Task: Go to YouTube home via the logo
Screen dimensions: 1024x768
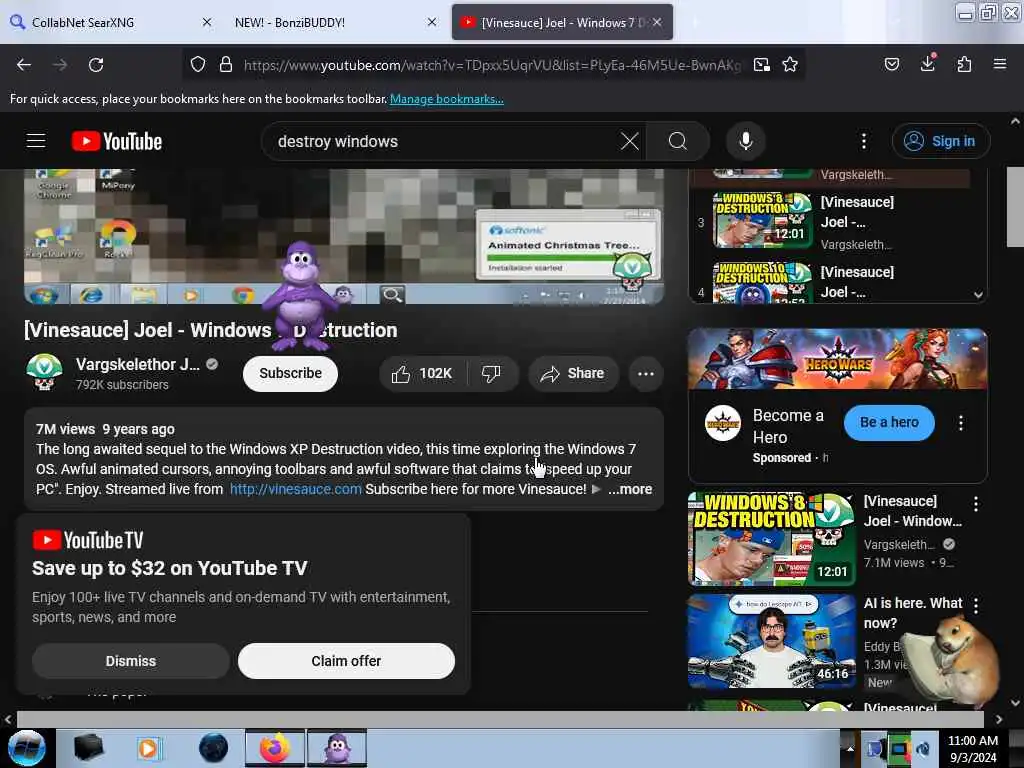Action: pyautogui.click(x=117, y=141)
